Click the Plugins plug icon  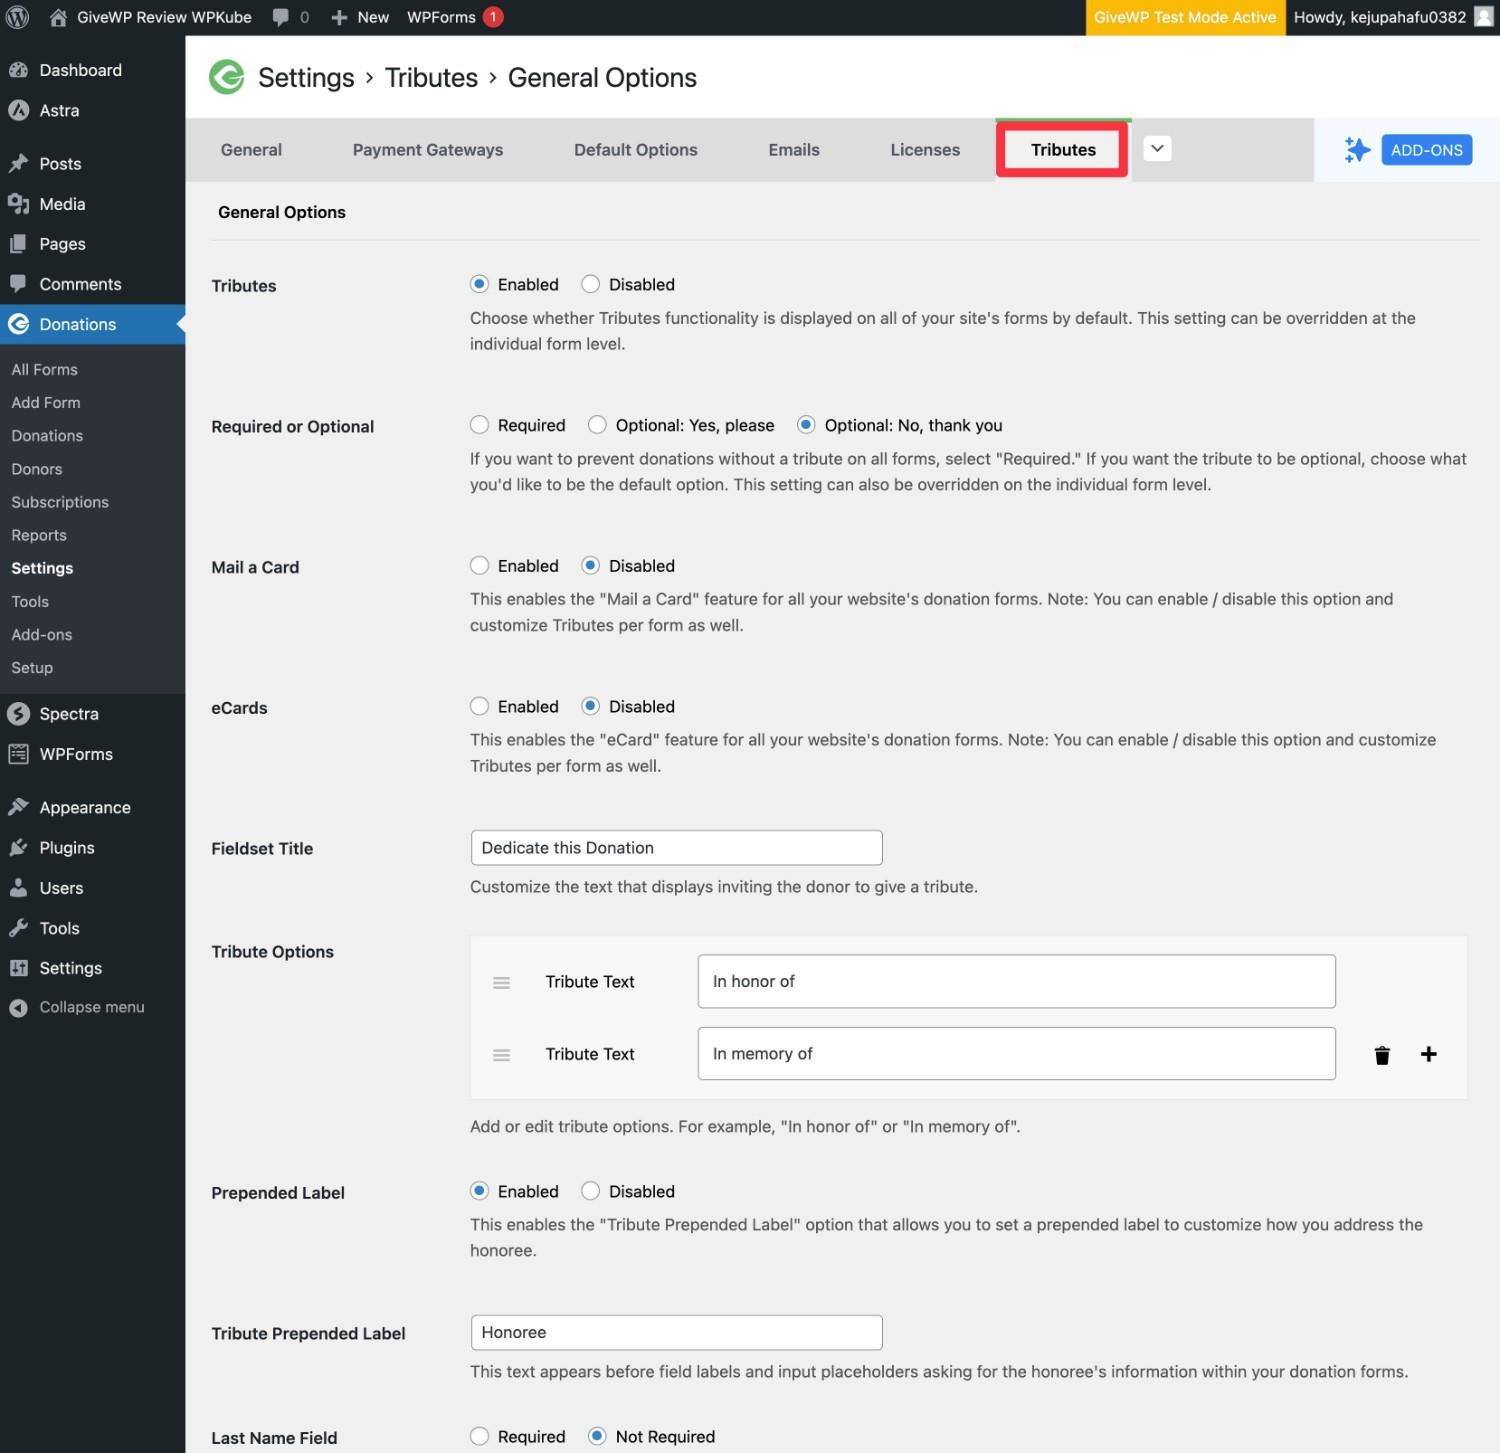[x=18, y=848]
